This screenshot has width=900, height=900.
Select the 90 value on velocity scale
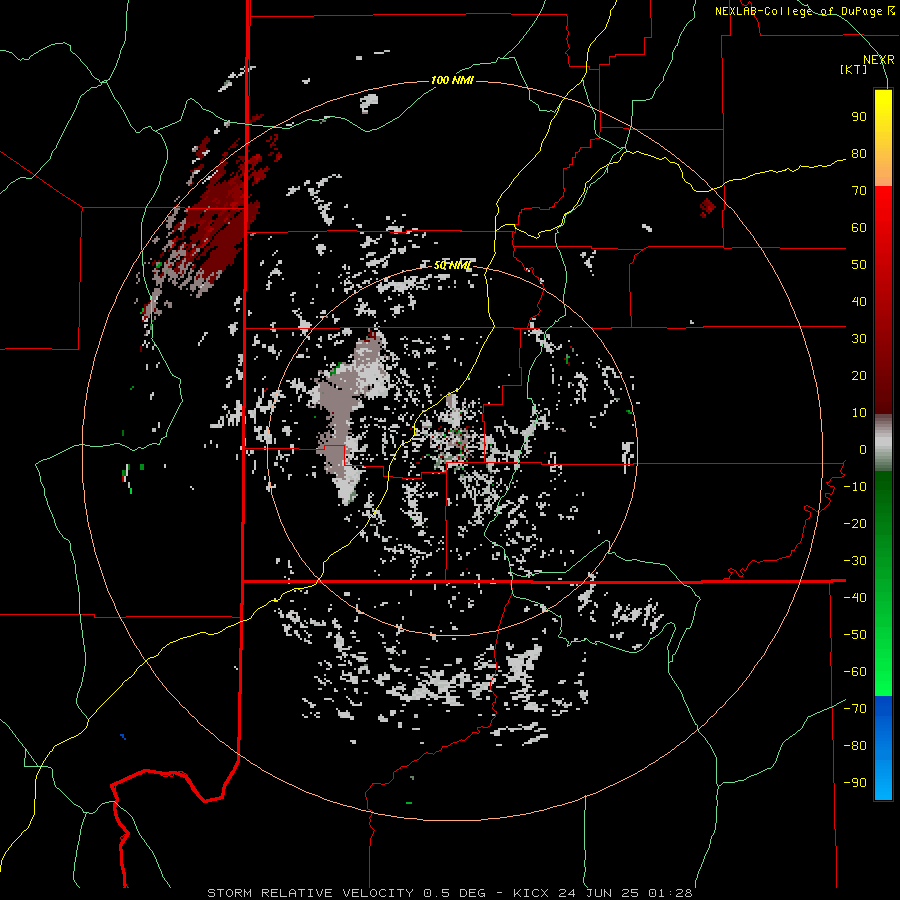pyautogui.click(x=859, y=117)
